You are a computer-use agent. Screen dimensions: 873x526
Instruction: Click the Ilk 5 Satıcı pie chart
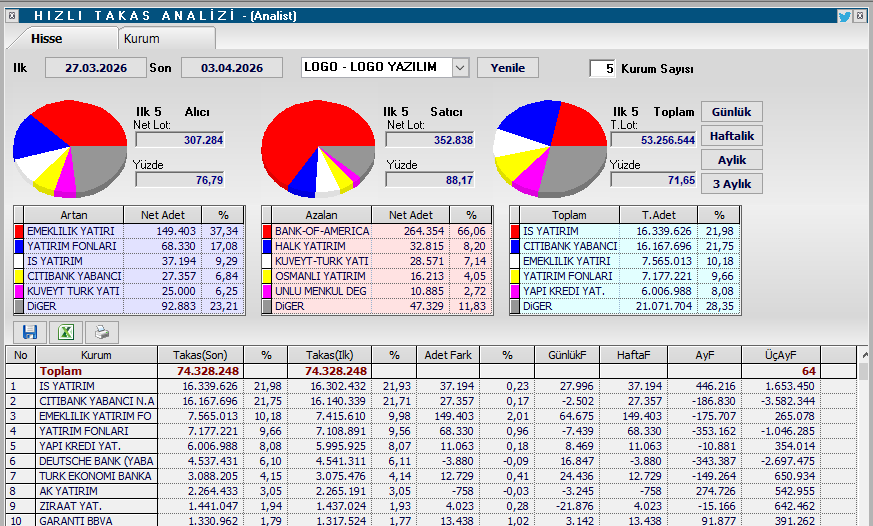(318, 149)
